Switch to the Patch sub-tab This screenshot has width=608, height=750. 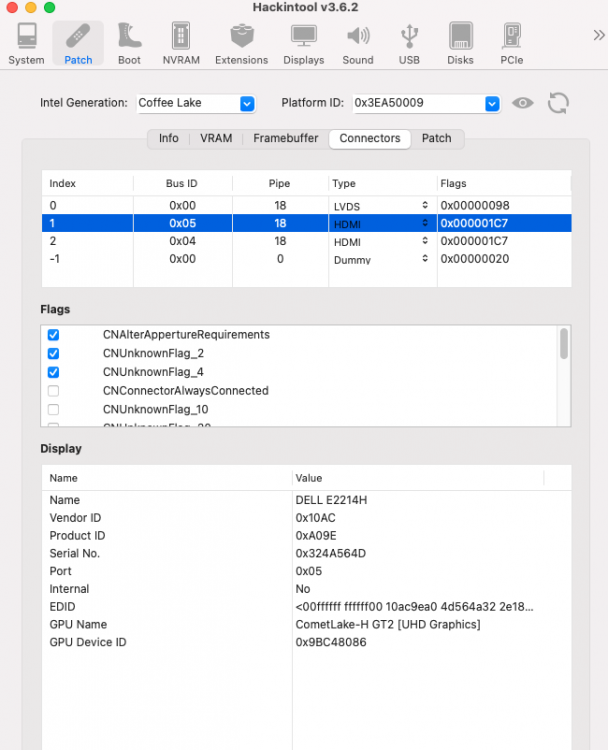436,138
